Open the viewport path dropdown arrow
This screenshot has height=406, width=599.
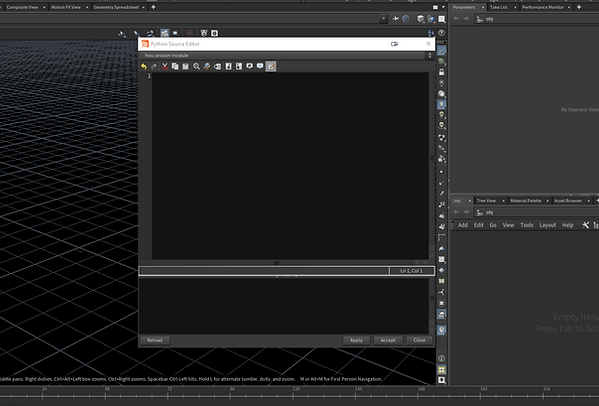383,19
